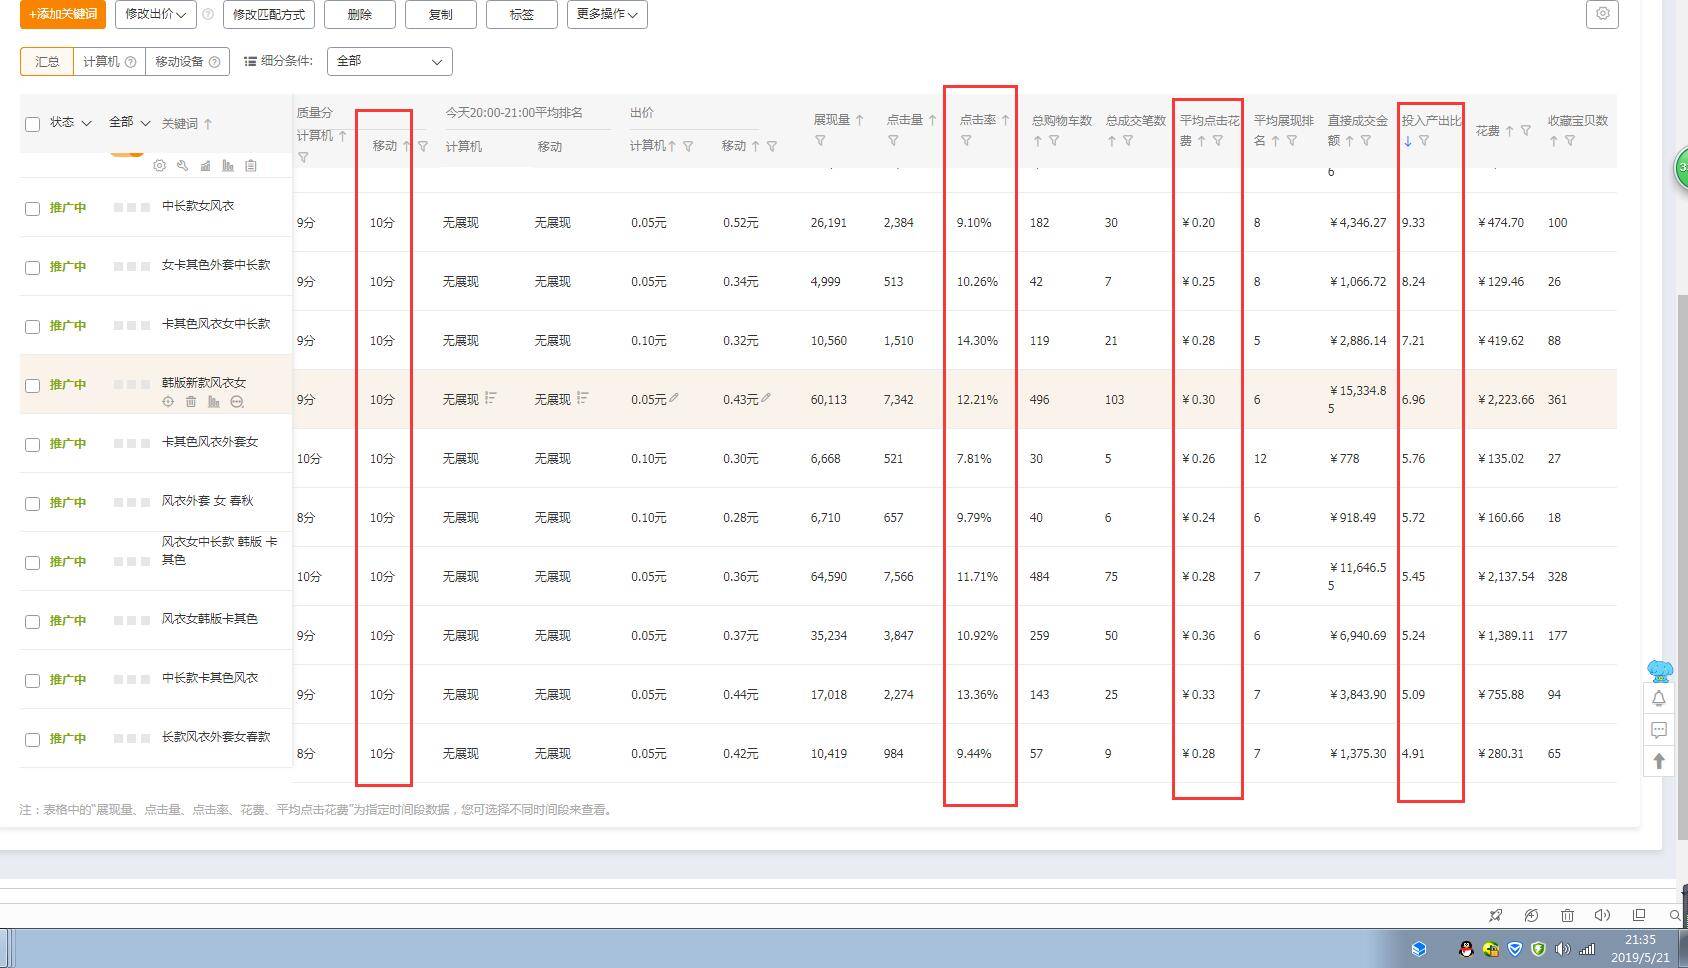Click the 添加关键词 button
The height and width of the screenshot is (968, 1688).
(62, 14)
